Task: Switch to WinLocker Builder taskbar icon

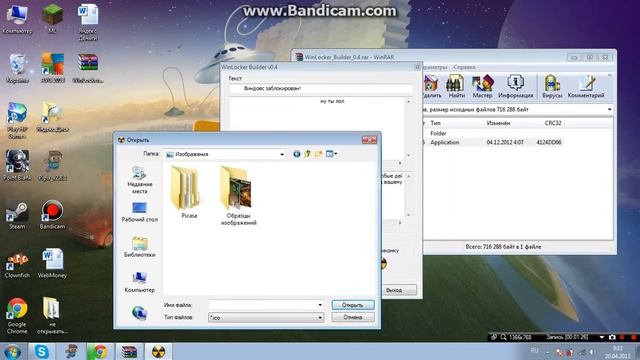Action: 158,352
